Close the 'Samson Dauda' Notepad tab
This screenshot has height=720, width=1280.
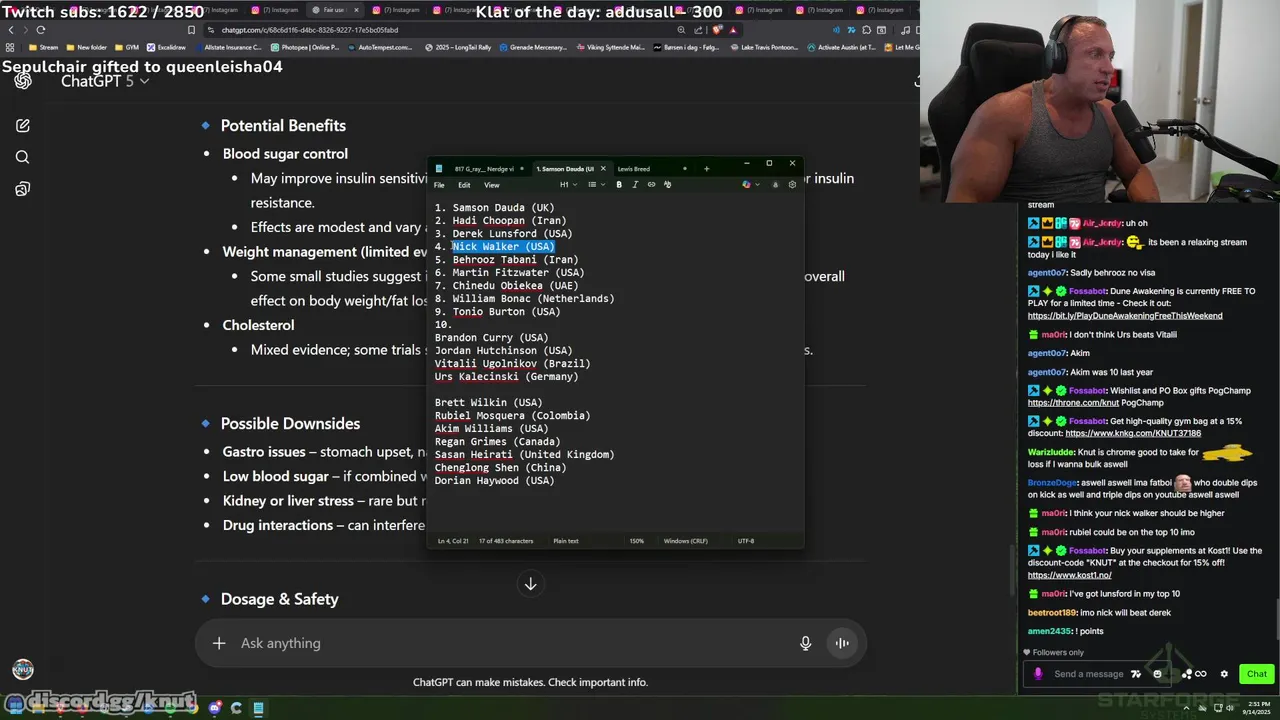tap(603, 169)
